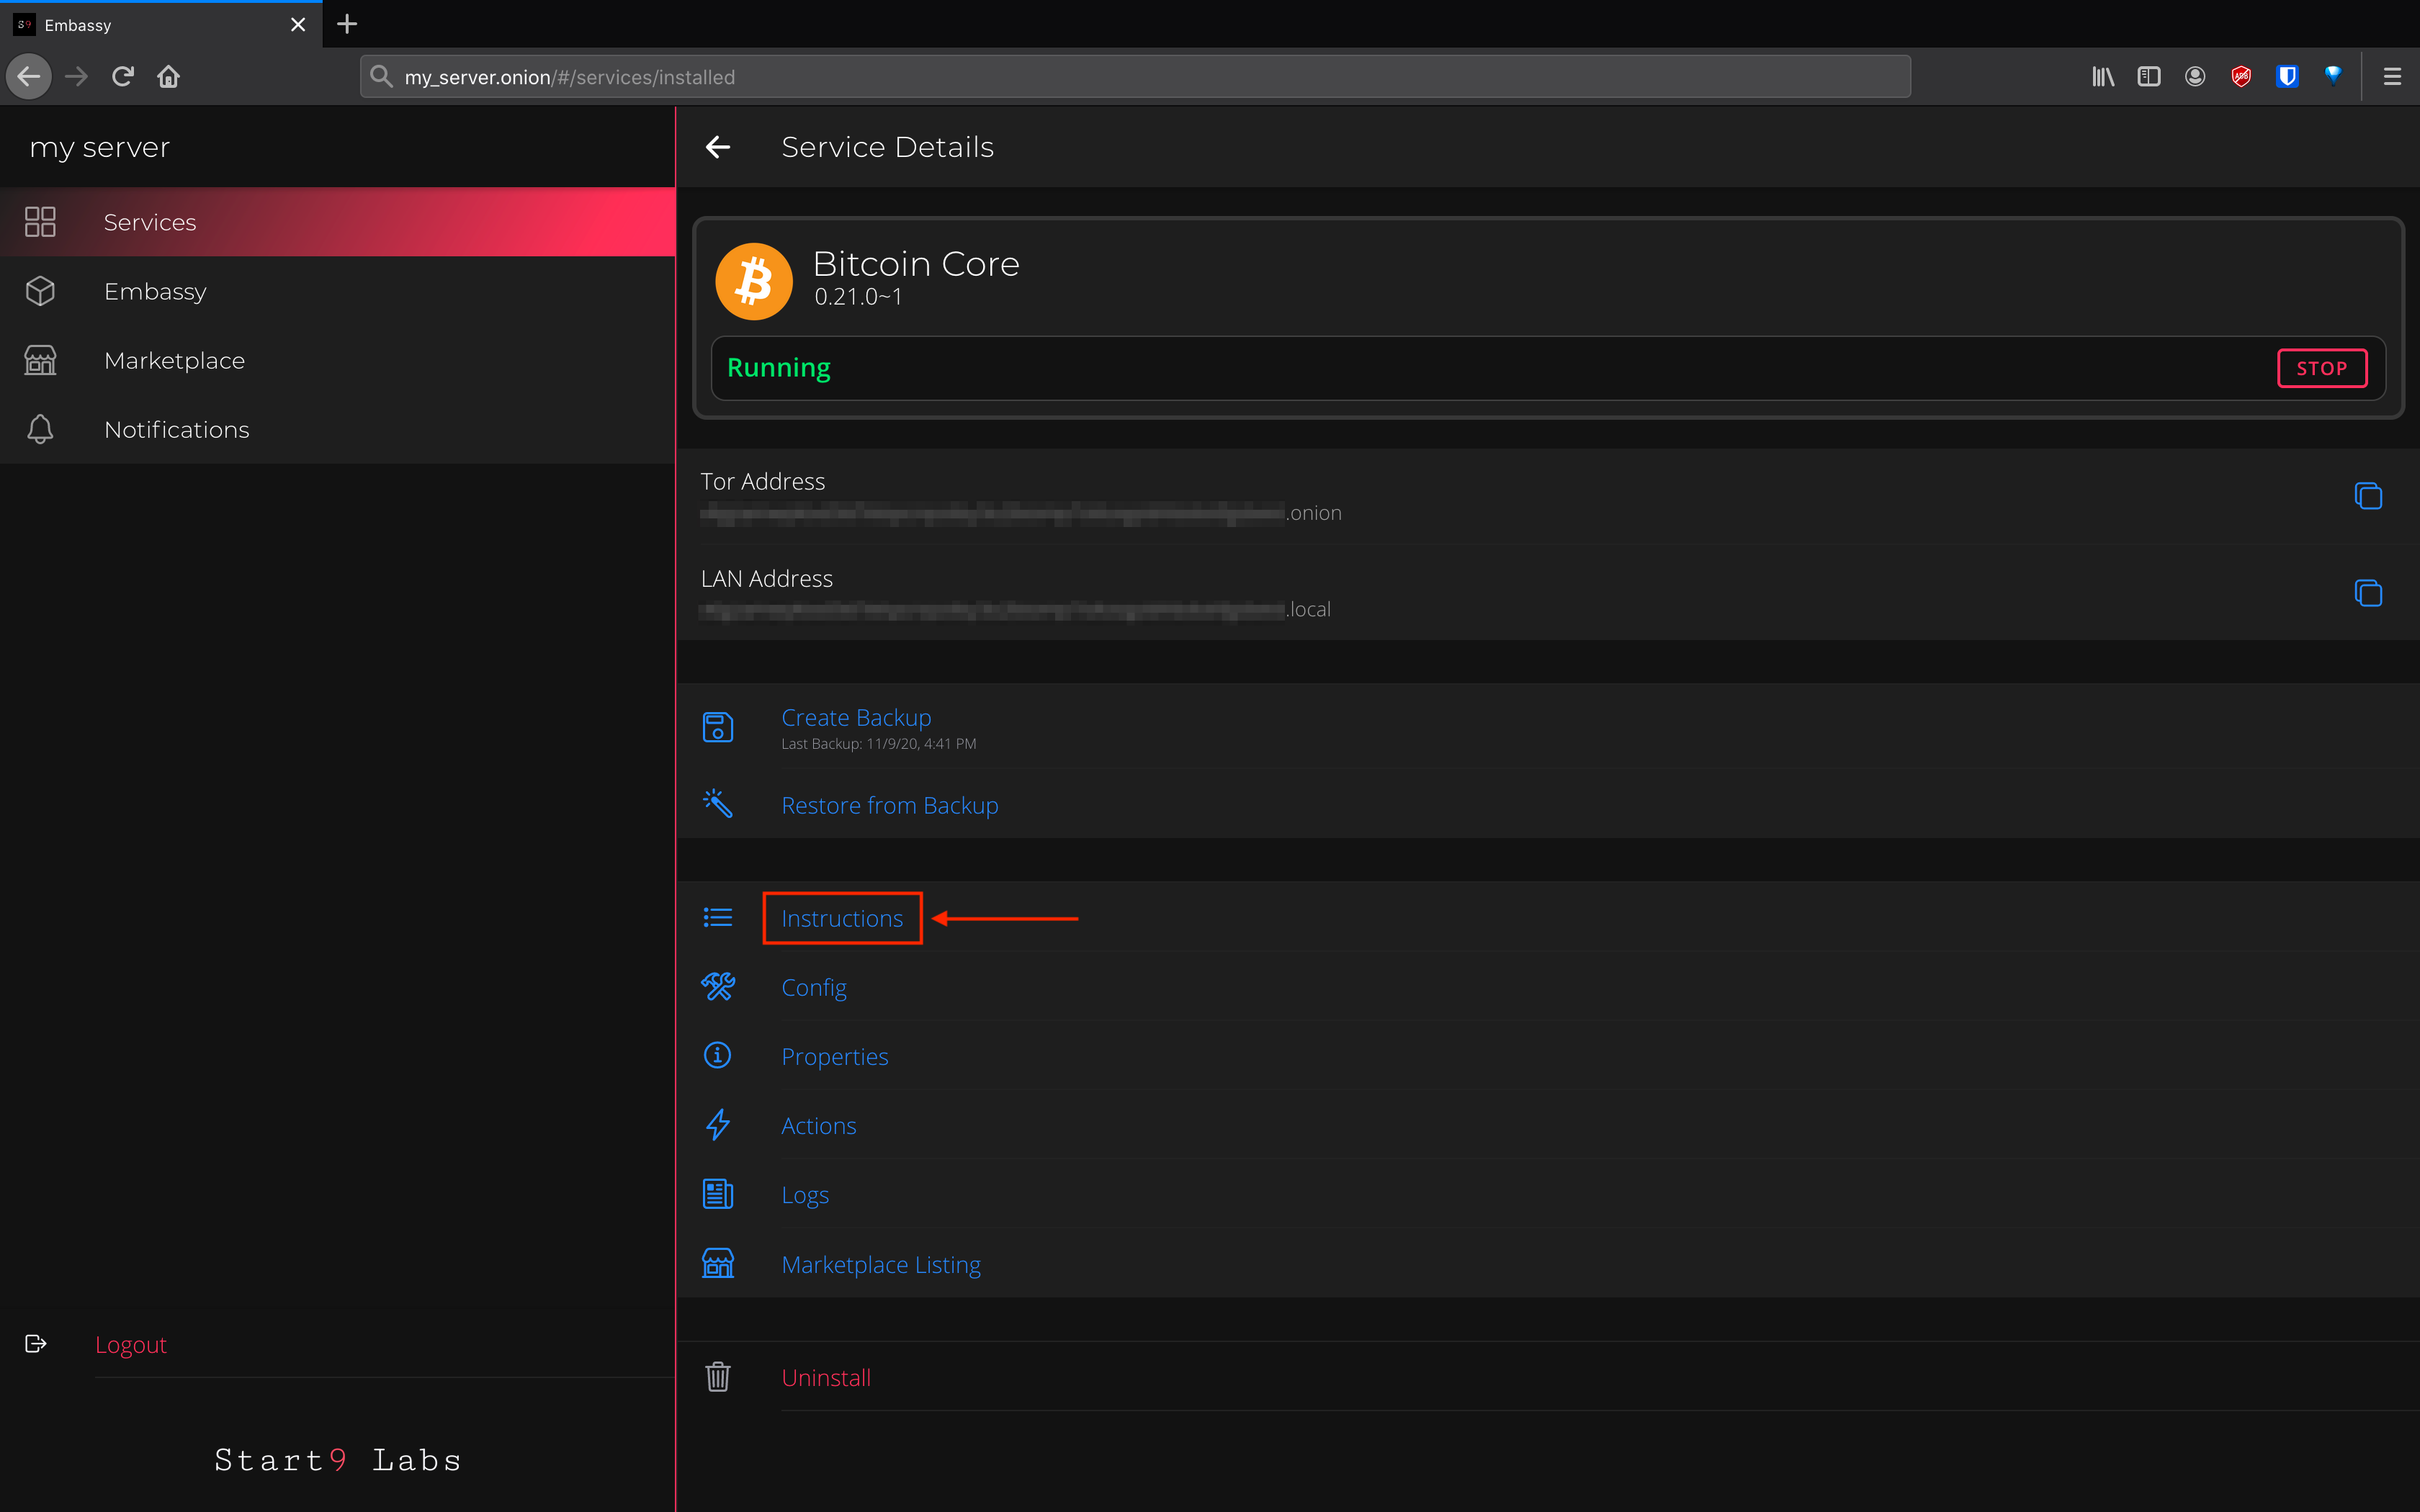Copy the Tor Address to clipboard

[2367, 496]
